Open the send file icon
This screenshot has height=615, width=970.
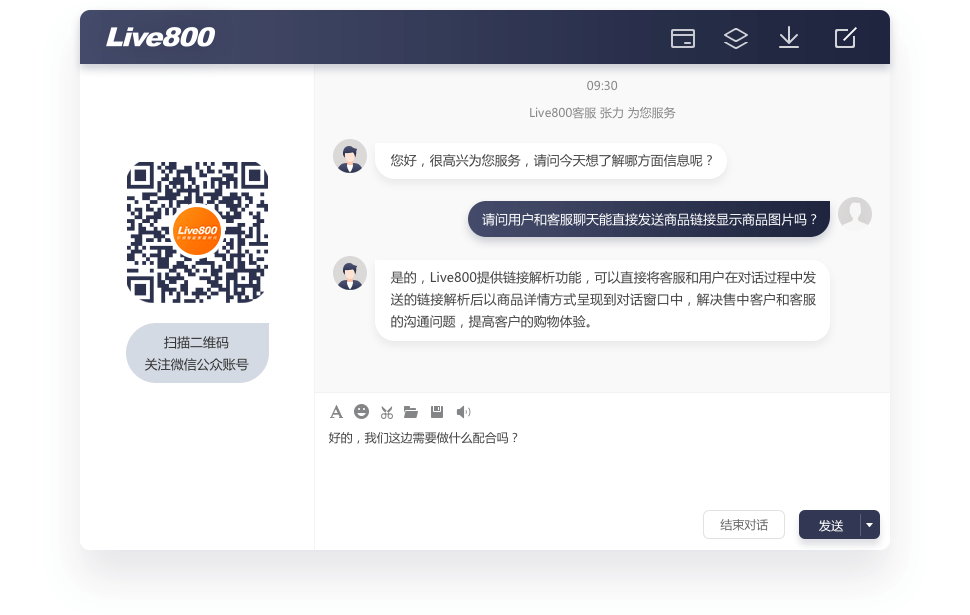pyautogui.click(x=411, y=411)
